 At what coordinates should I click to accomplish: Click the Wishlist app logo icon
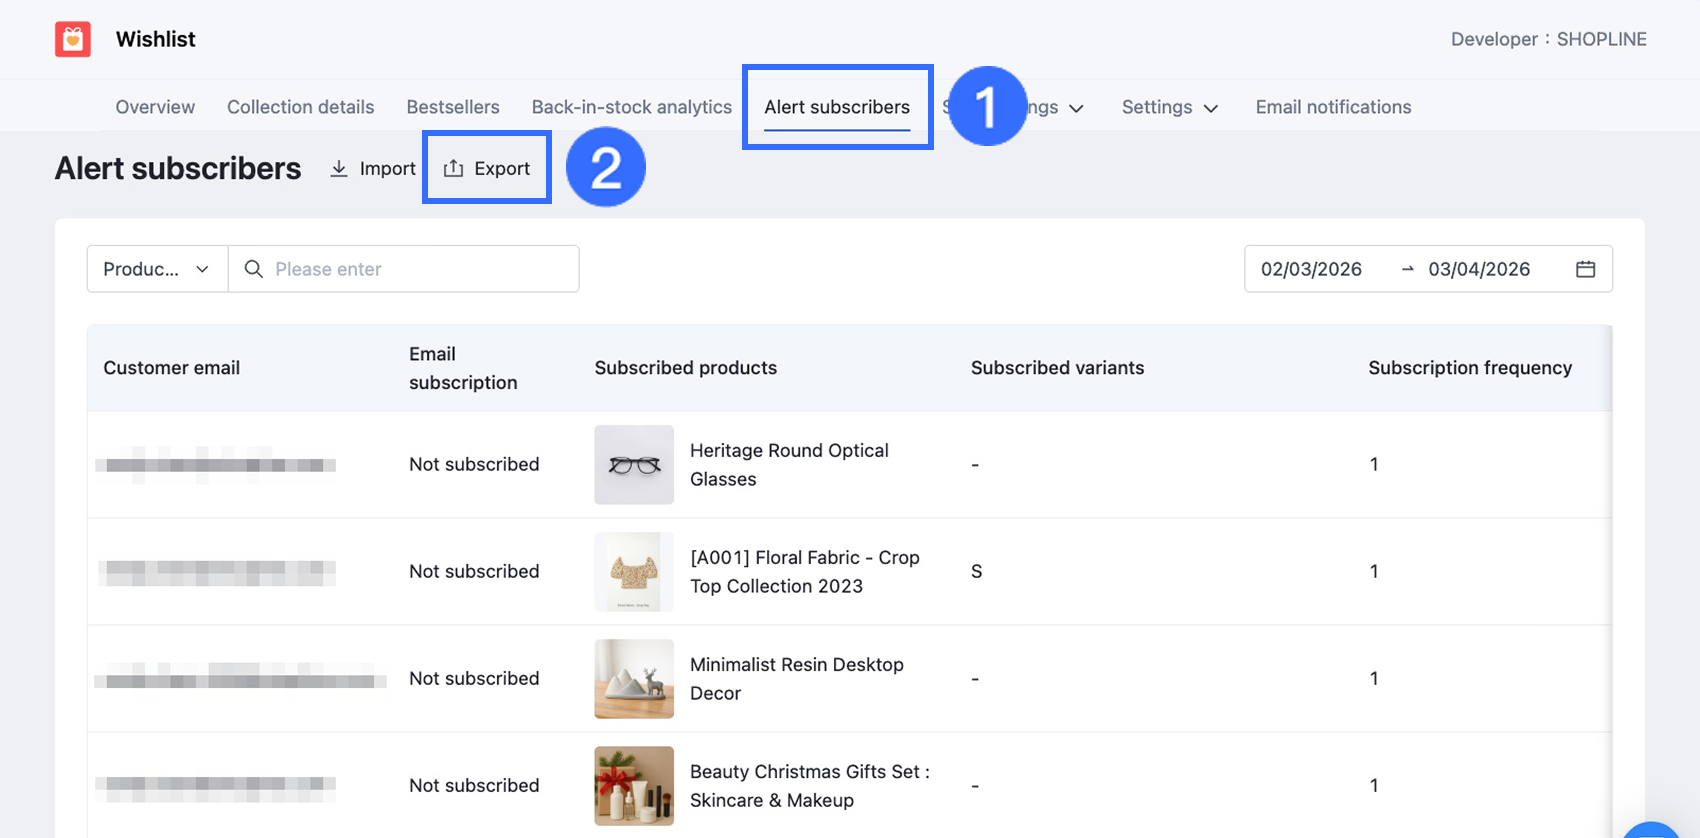(73, 39)
